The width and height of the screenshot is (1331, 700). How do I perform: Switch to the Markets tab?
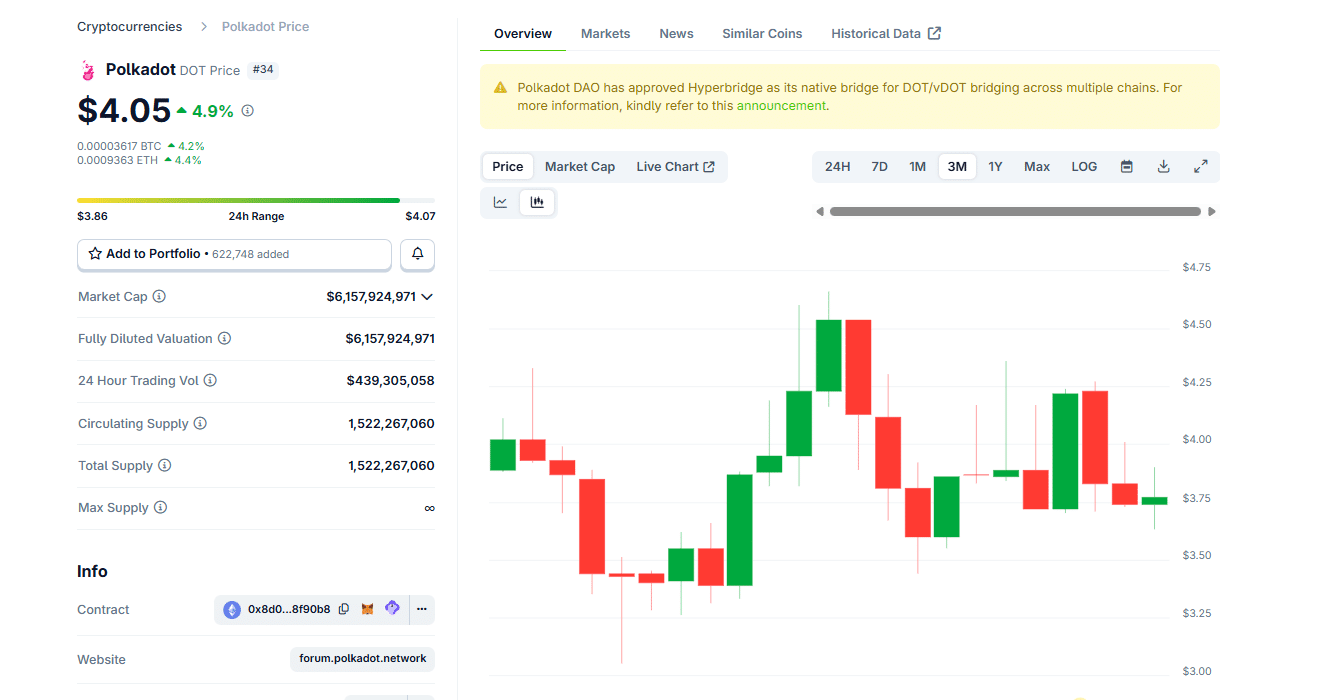pyautogui.click(x=606, y=34)
